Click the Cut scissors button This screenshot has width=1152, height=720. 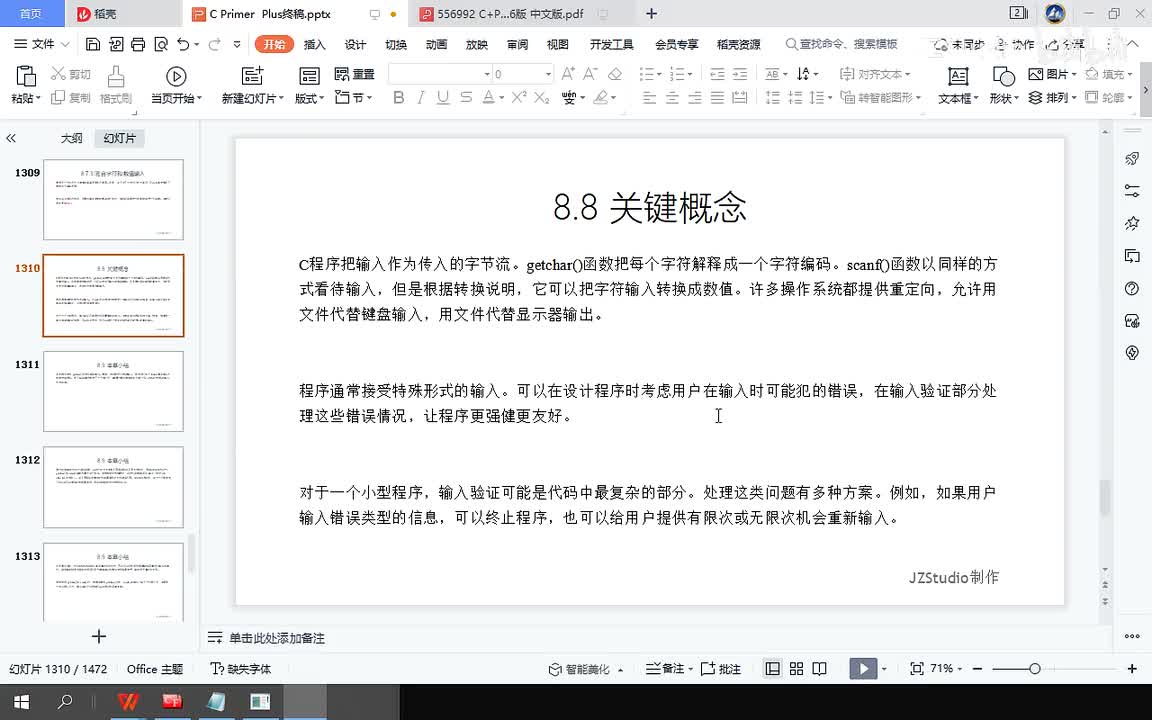click(x=71, y=74)
